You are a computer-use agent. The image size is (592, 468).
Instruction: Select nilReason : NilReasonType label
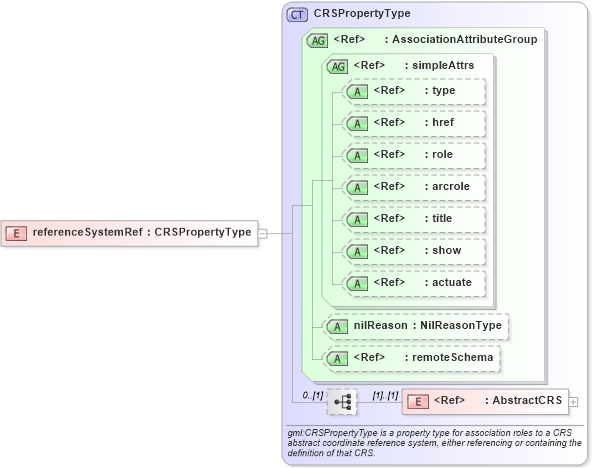pyautogui.click(x=427, y=325)
